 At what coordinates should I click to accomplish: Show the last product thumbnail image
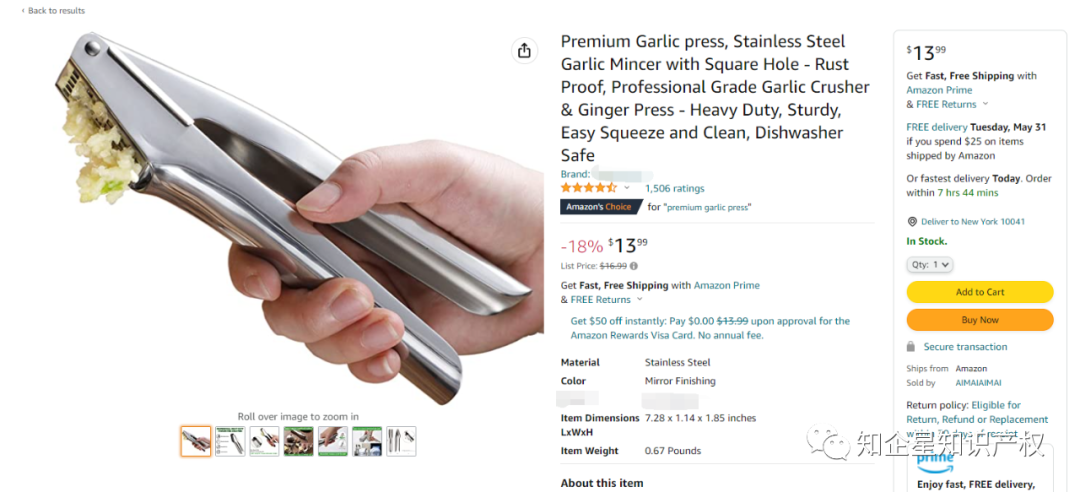[x=401, y=441]
